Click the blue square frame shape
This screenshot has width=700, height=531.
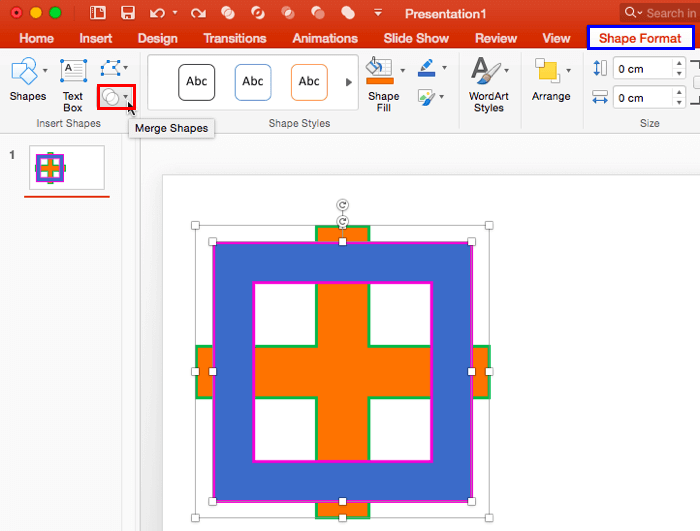(342, 263)
